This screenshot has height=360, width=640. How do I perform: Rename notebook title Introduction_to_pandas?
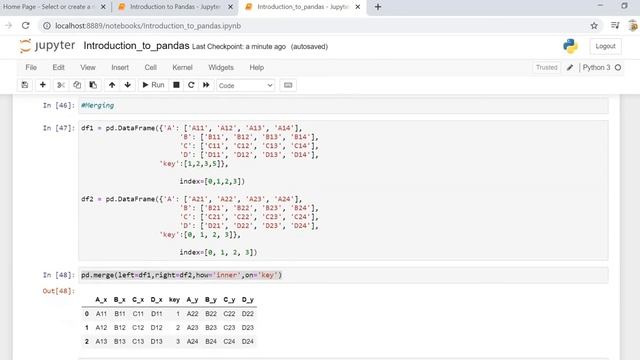click(x=136, y=46)
